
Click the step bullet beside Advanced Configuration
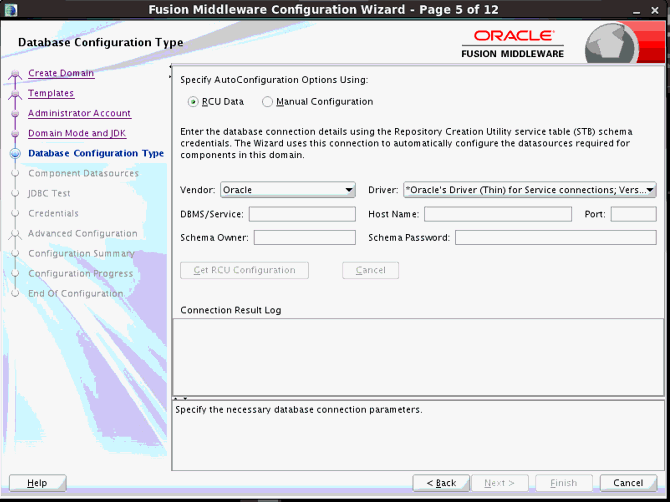15,234
